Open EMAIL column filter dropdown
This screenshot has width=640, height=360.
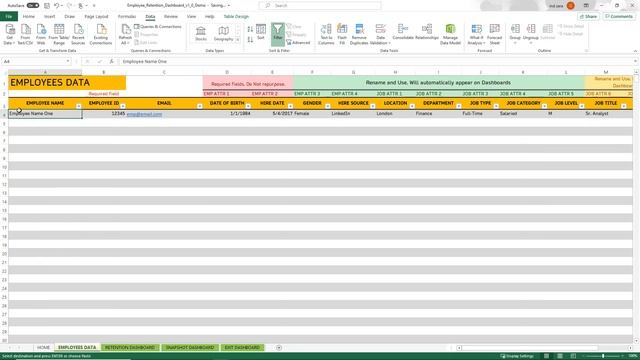tap(200, 106)
